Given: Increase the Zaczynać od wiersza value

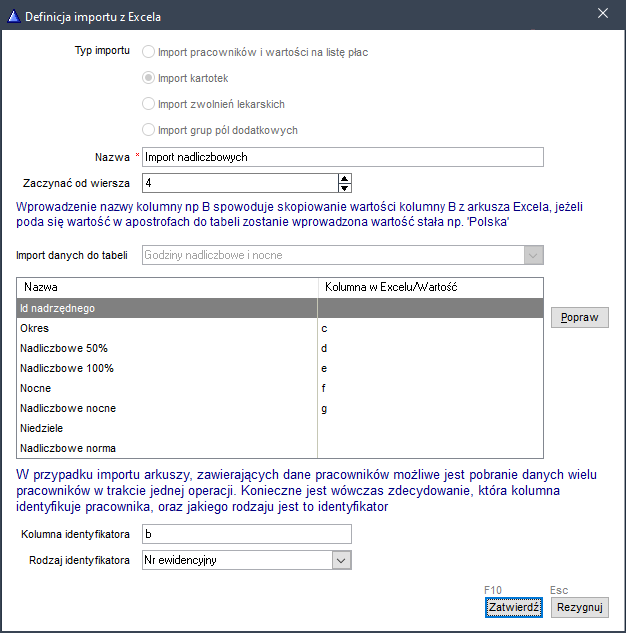Looking at the screenshot, I should 345,178.
